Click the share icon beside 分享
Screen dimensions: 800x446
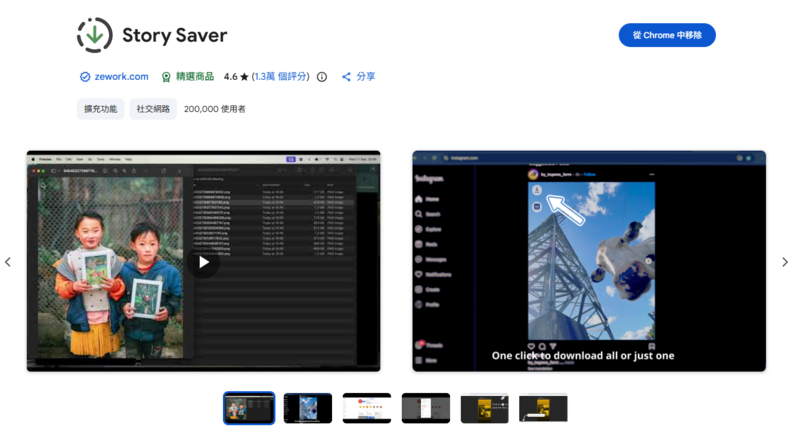(346, 77)
